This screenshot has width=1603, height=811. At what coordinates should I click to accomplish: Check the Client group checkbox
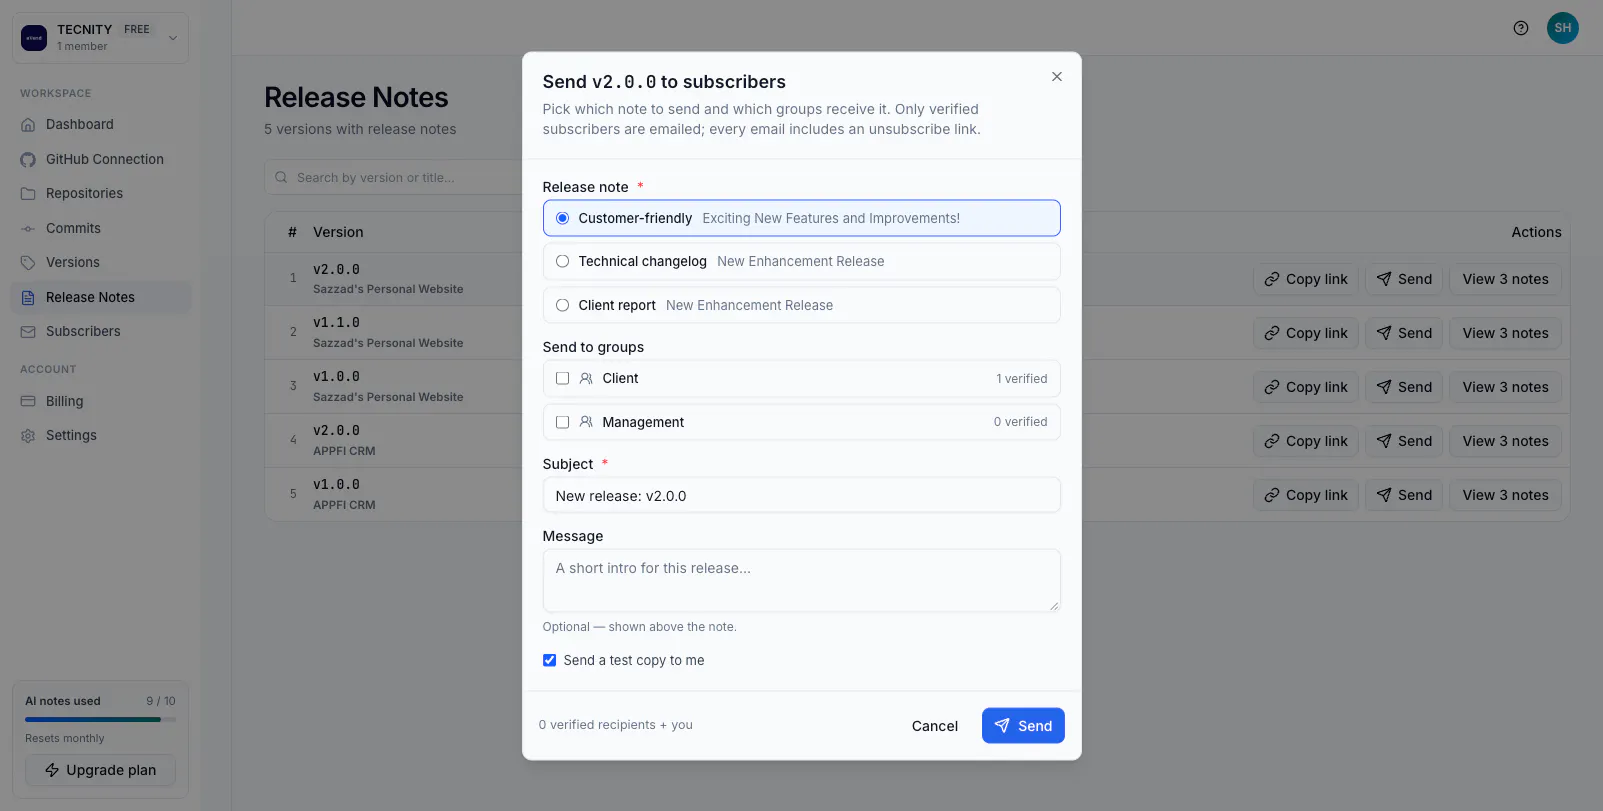562,378
